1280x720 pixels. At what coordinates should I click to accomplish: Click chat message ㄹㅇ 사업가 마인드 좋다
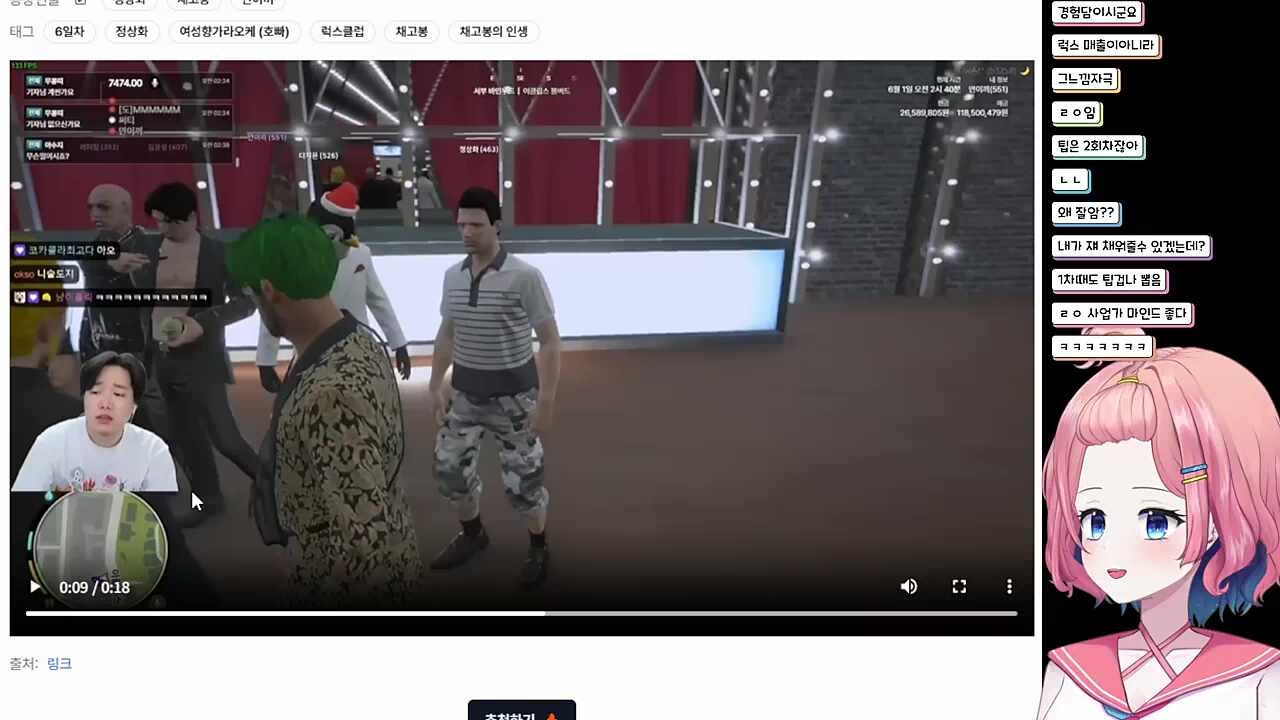[x=1122, y=314]
